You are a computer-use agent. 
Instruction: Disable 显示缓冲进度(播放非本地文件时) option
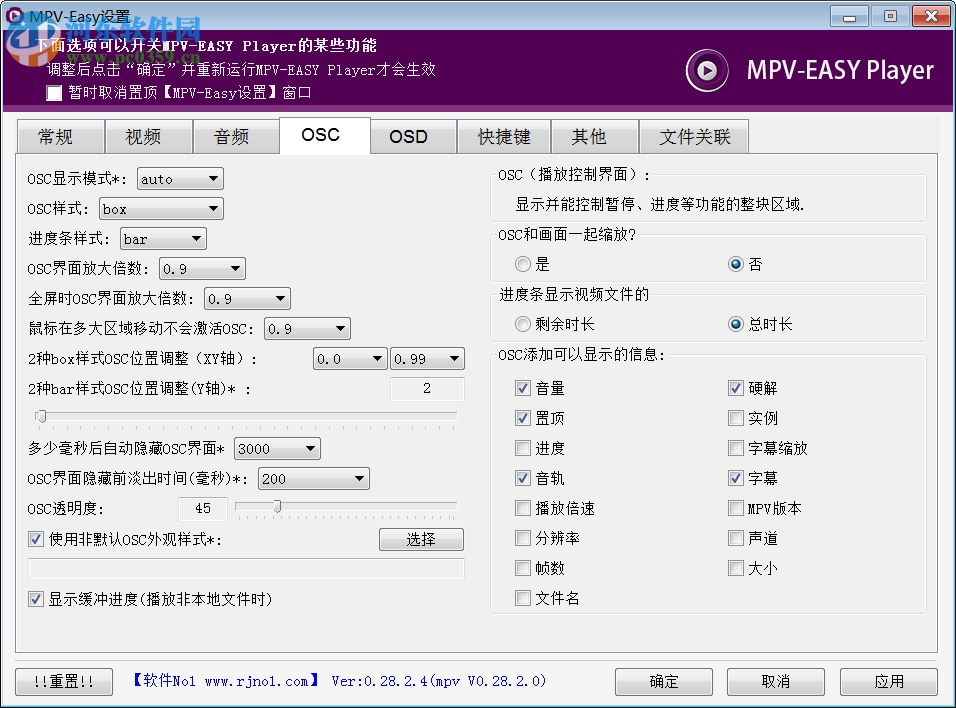coord(37,599)
